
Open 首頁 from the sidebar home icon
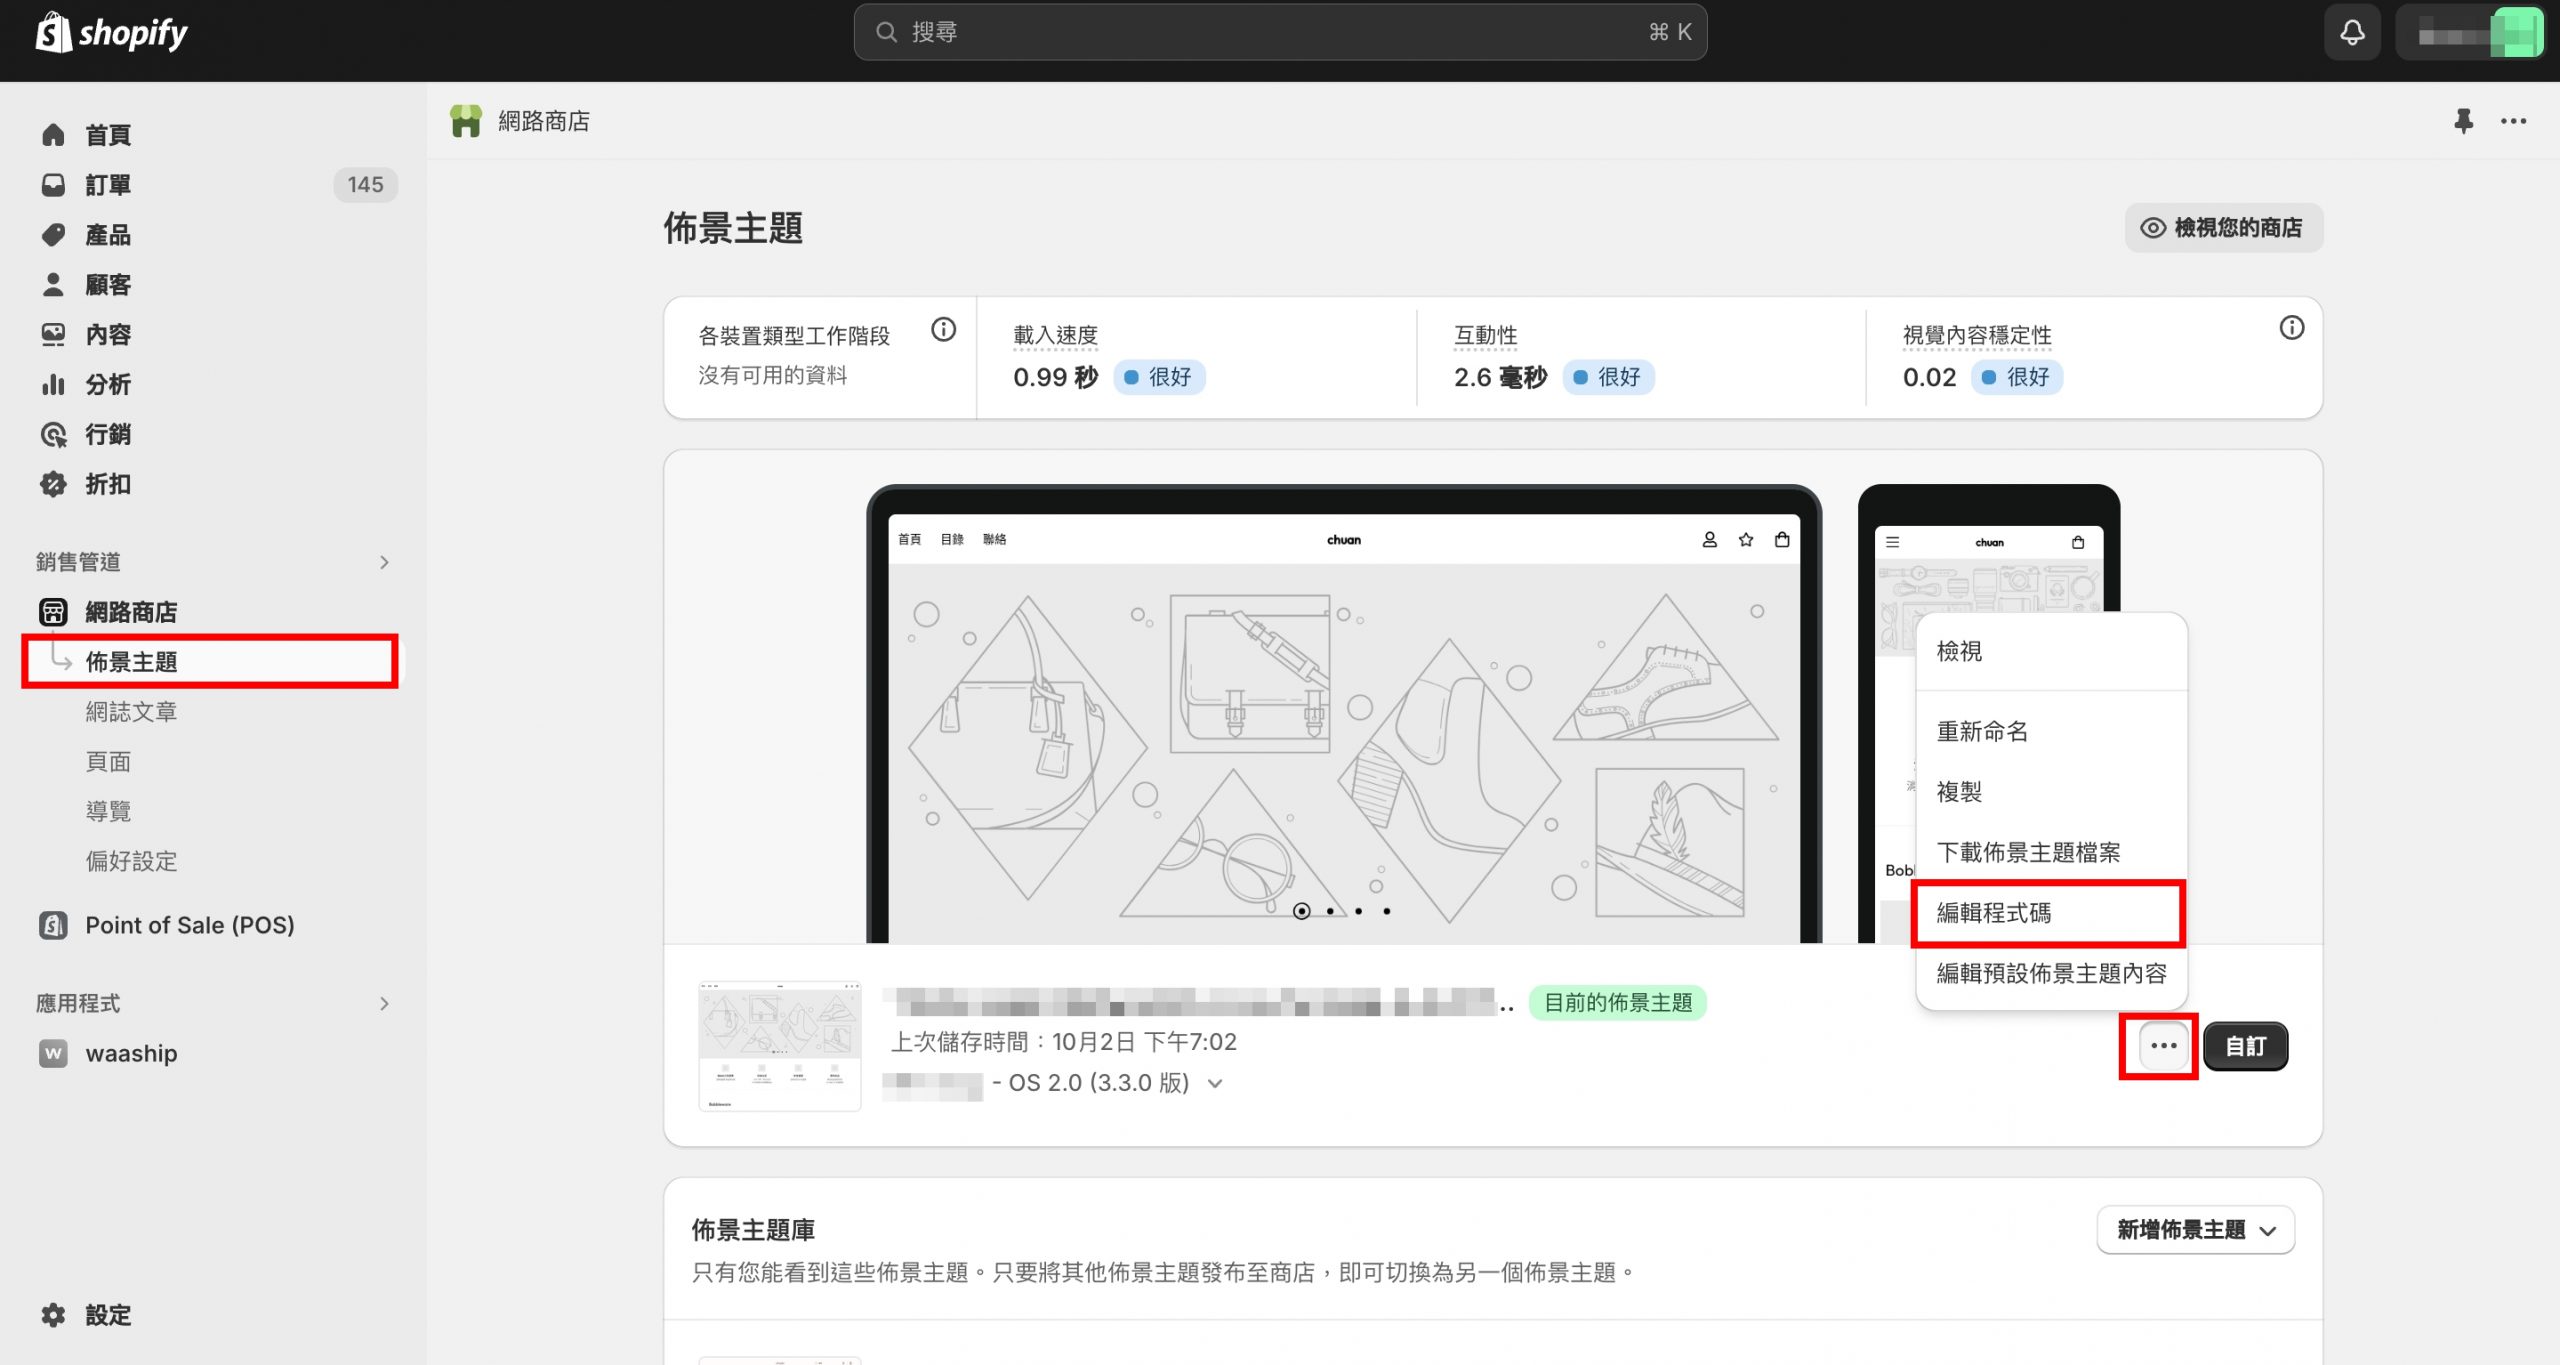(54, 135)
